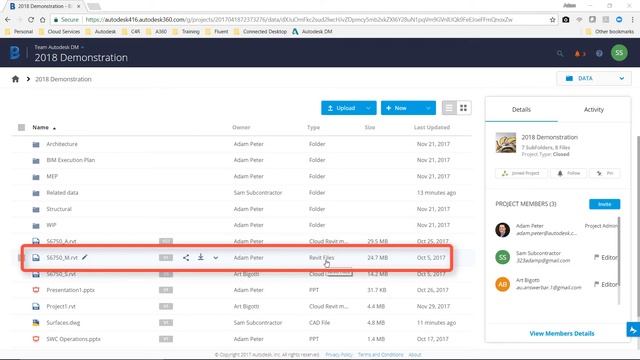Open the MEP folder
This screenshot has height=360, width=640.
pos(52,176)
